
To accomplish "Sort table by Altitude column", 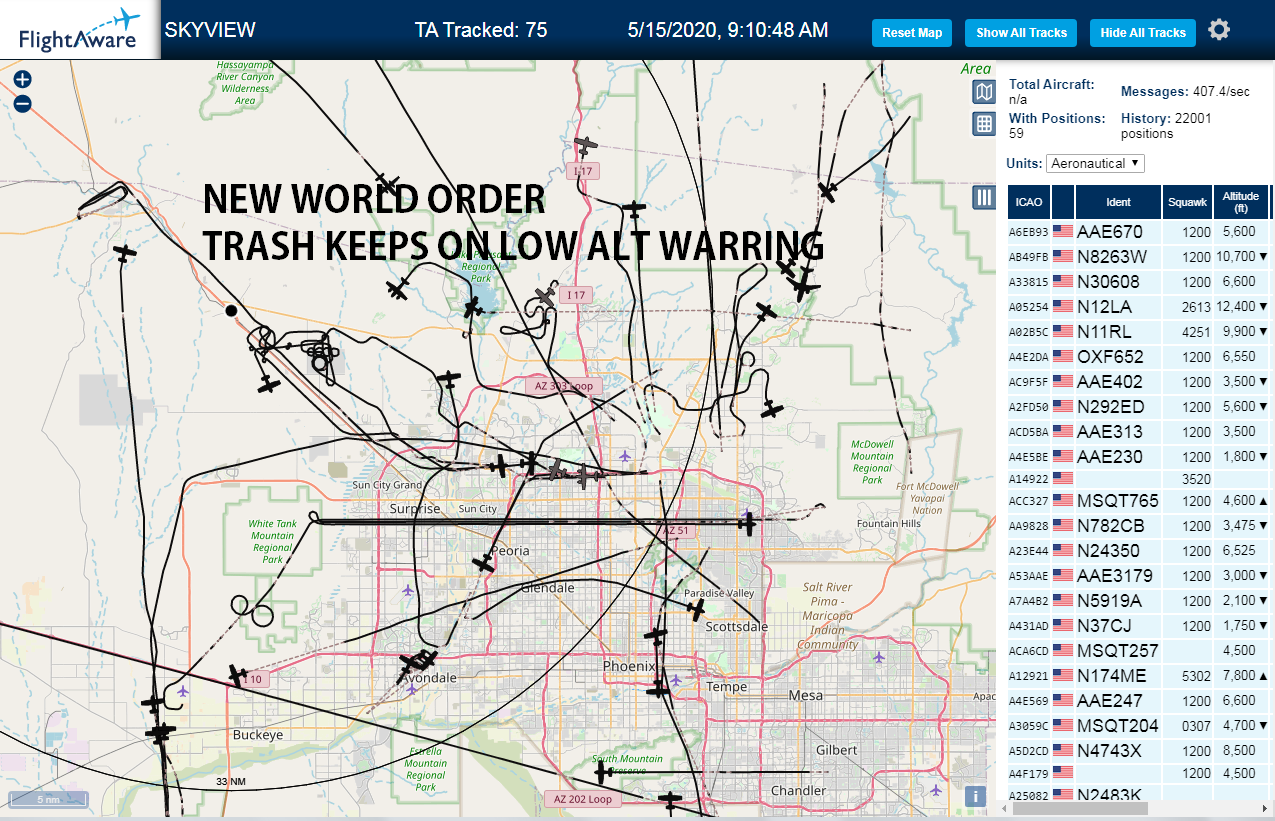I will pos(1241,202).
